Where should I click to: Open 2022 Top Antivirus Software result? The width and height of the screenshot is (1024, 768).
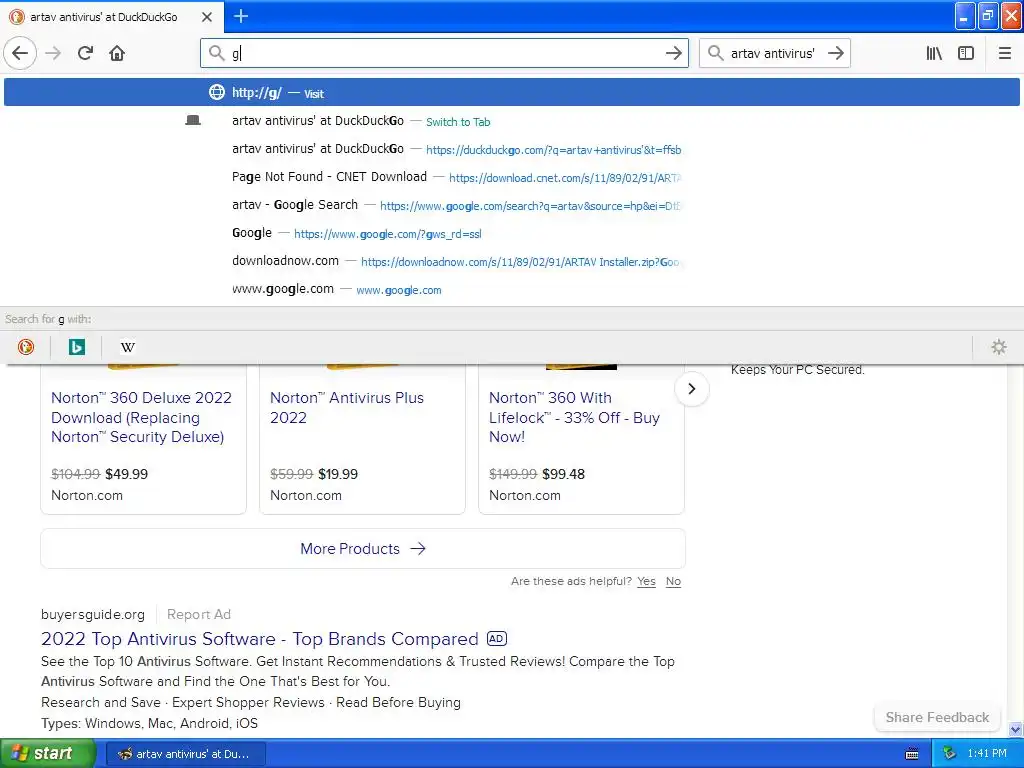tap(259, 639)
